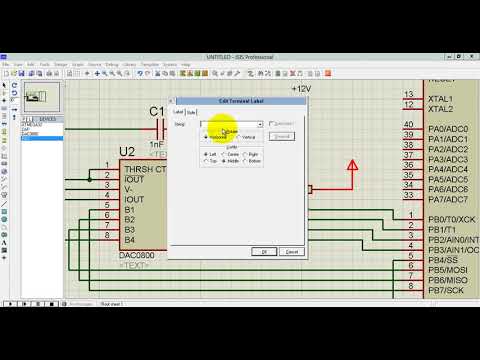Select the Selection arrow tool

point(4,85)
